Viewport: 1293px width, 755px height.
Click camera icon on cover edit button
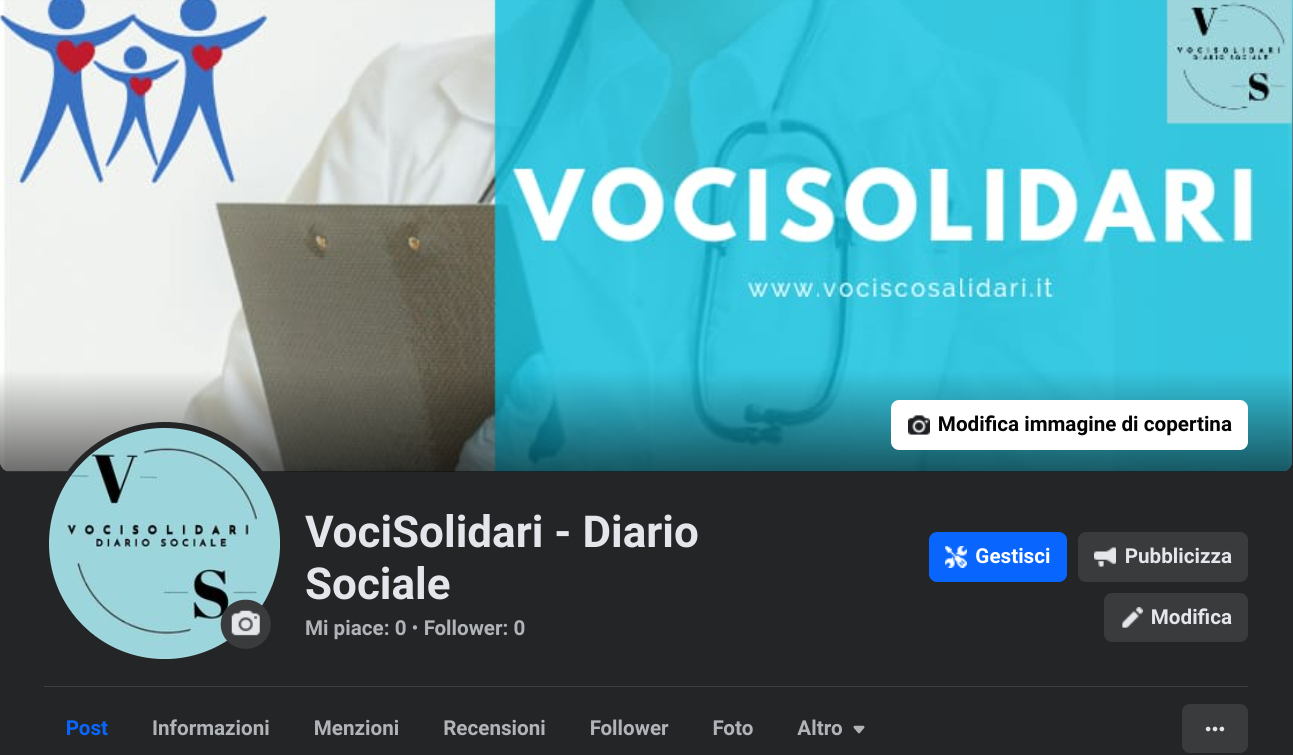[x=918, y=425]
